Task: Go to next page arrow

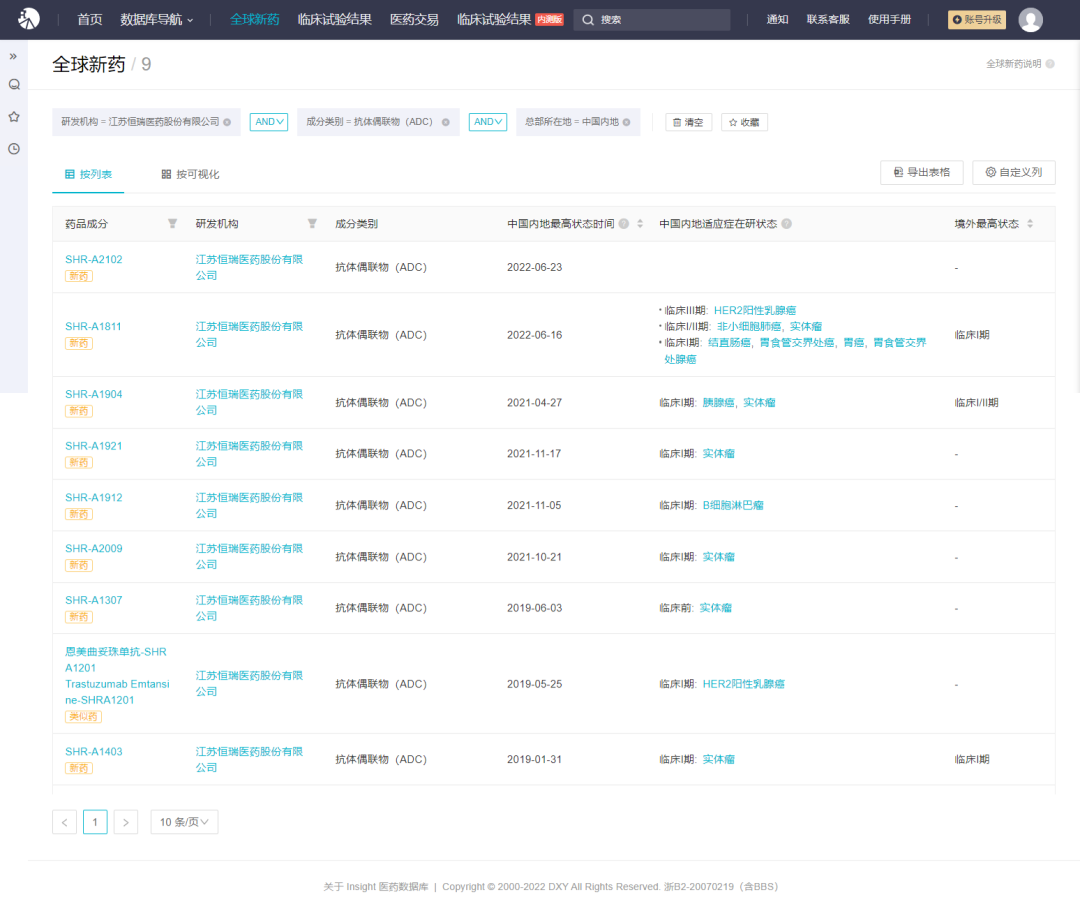Action: point(125,821)
